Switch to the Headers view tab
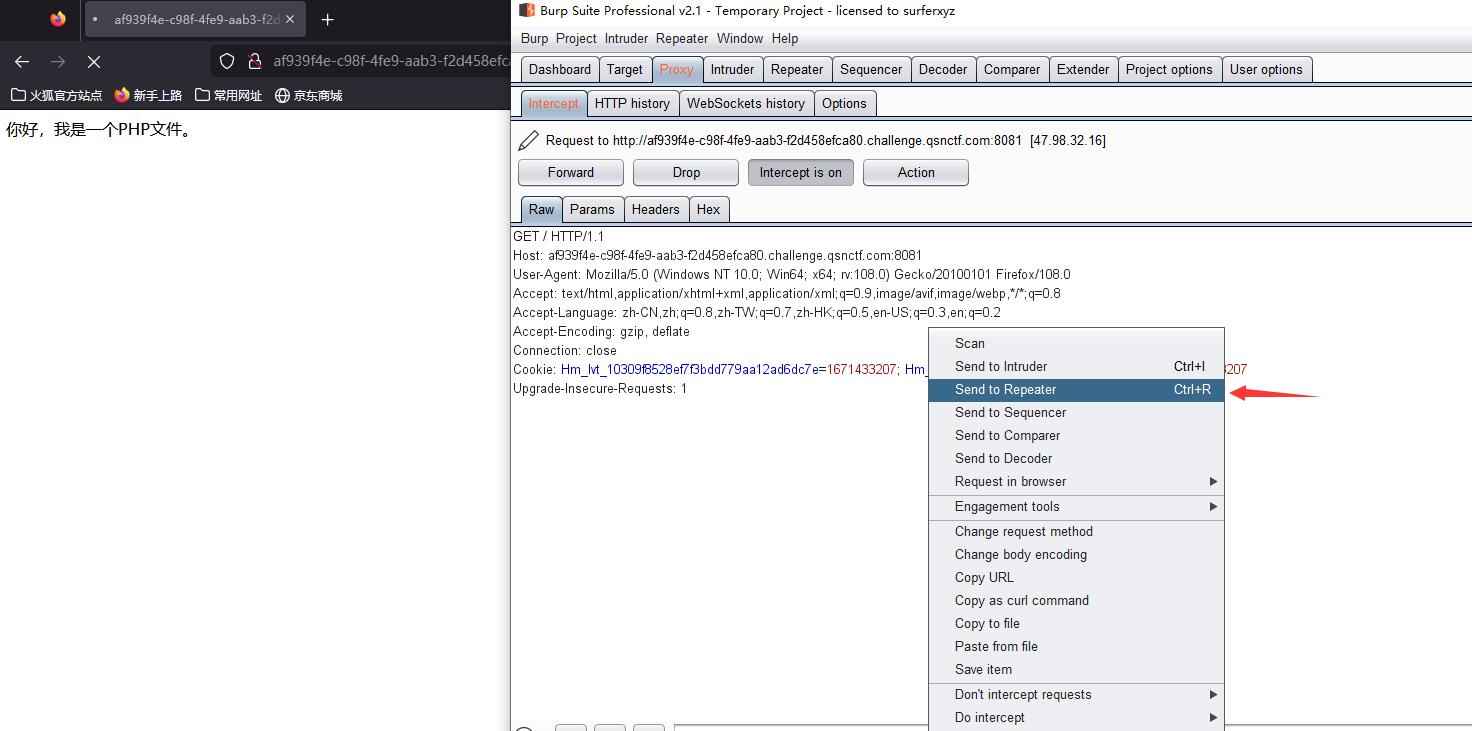The image size is (1472, 731). [x=656, y=209]
